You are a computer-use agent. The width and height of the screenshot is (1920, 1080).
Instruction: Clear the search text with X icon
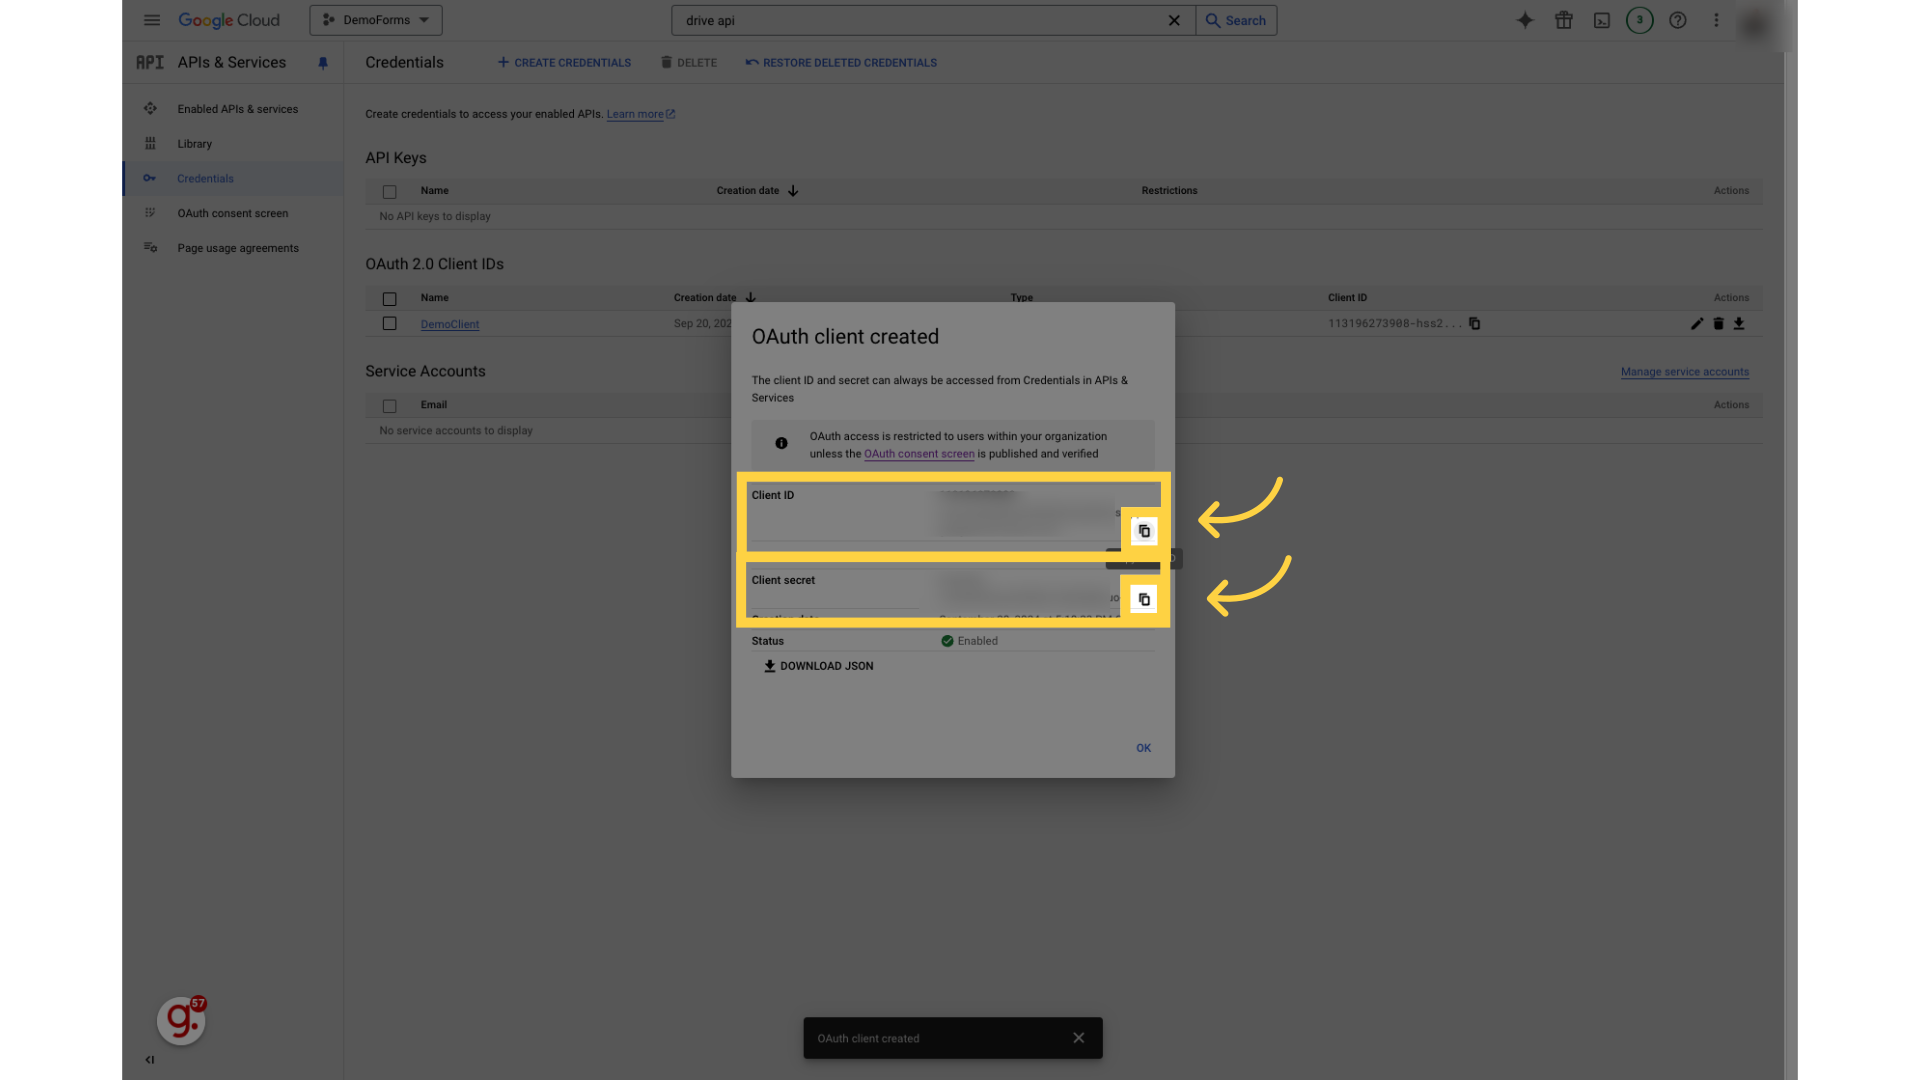pos(1174,20)
